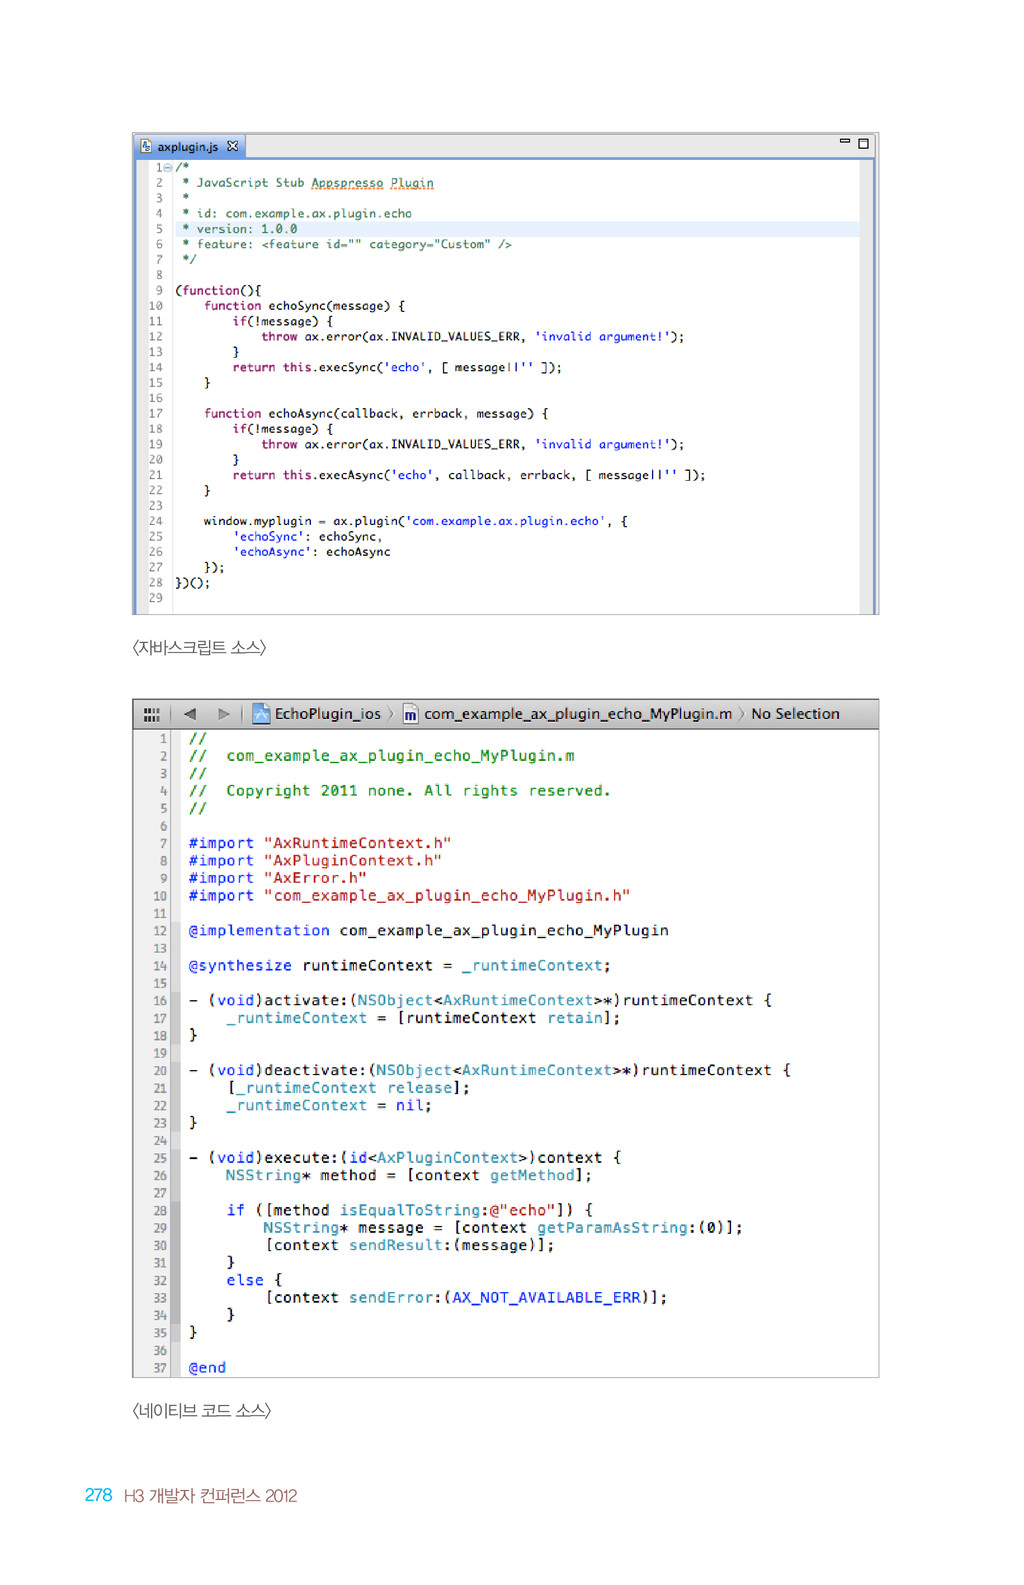Screen dimensions: 1024x1585
Task: Click '#import "AxRuntimeContext.h"' line
Action: 320,844
